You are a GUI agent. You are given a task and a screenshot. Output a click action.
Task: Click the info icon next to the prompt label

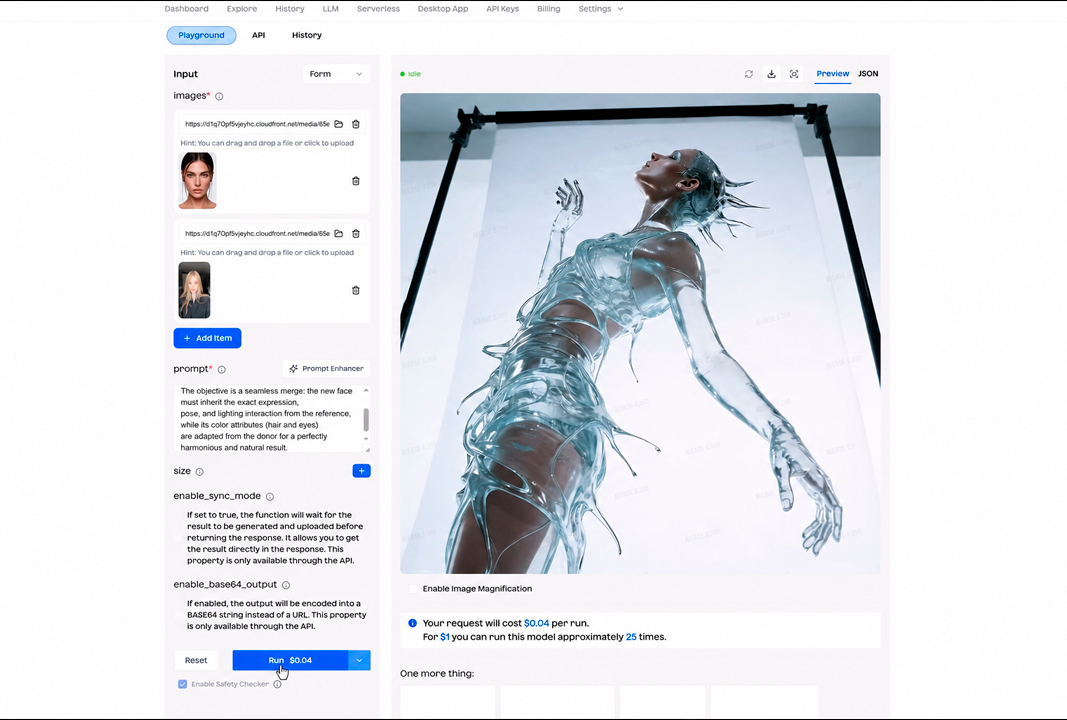click(x=221, y=370)
